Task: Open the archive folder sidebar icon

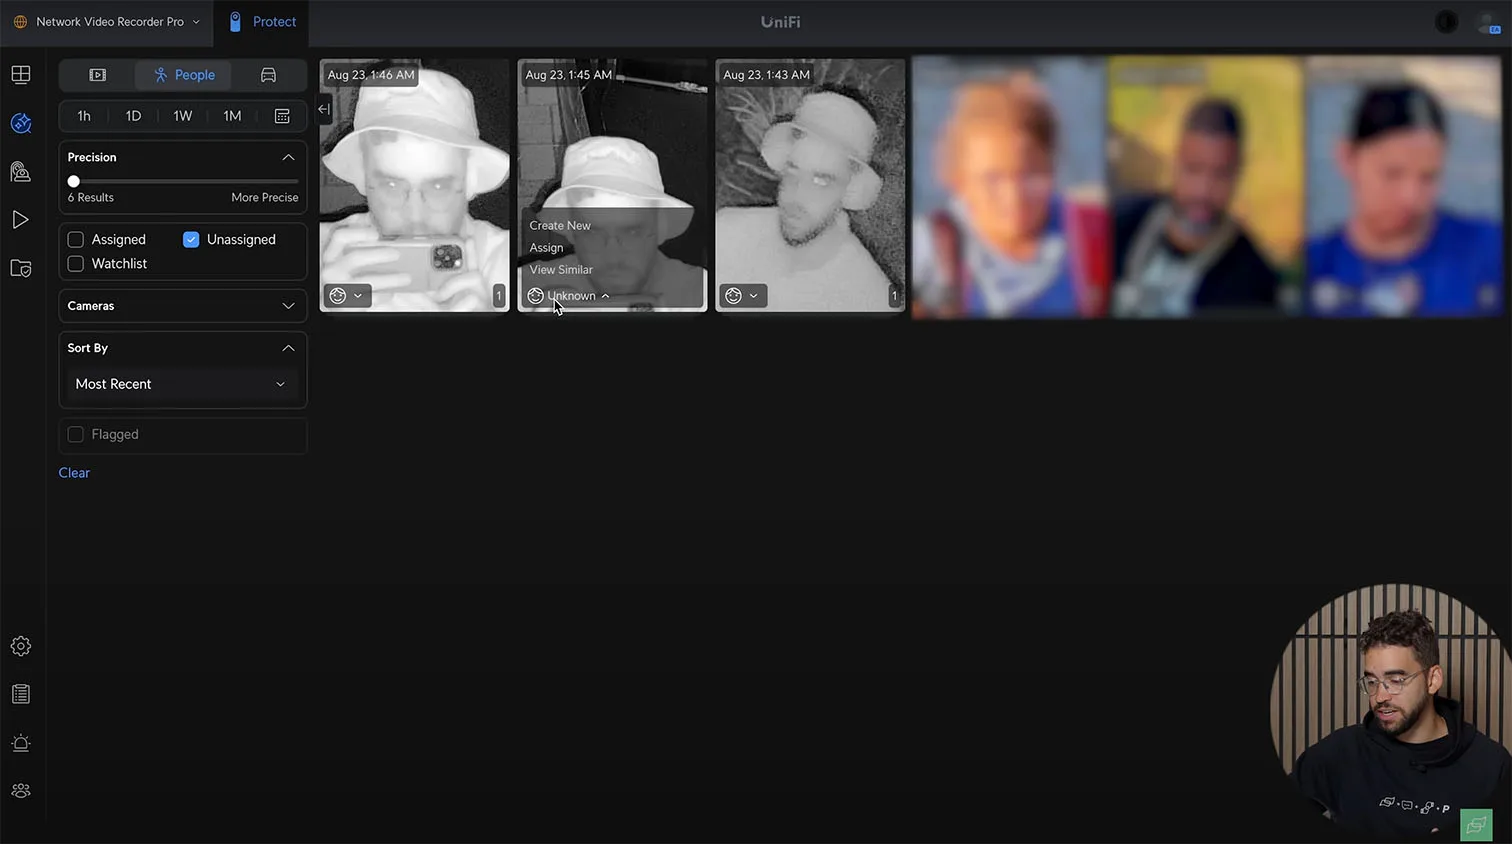Action: point(21,268)
